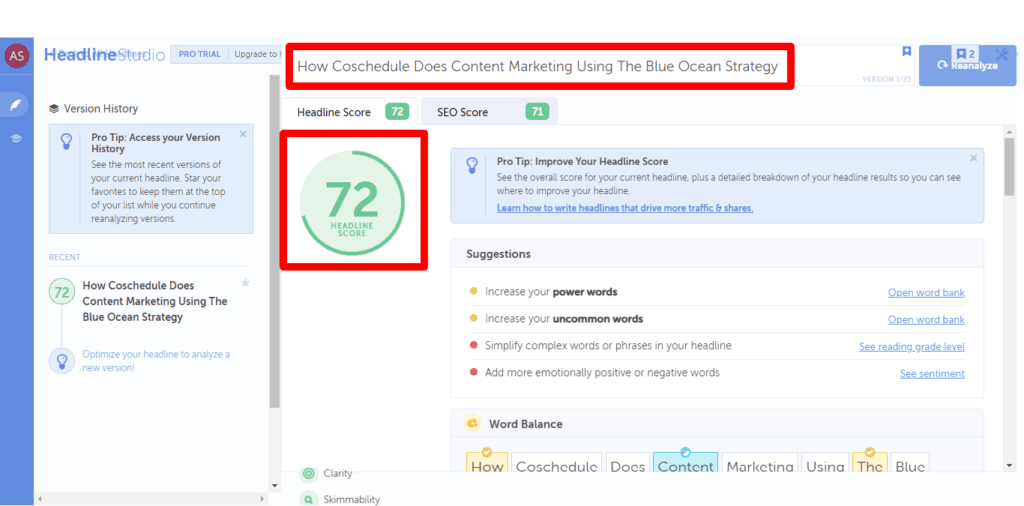Viewport: 1024px width, 506px height.
Task: Click the Word Balance pie chart icon
Action: 472,423
